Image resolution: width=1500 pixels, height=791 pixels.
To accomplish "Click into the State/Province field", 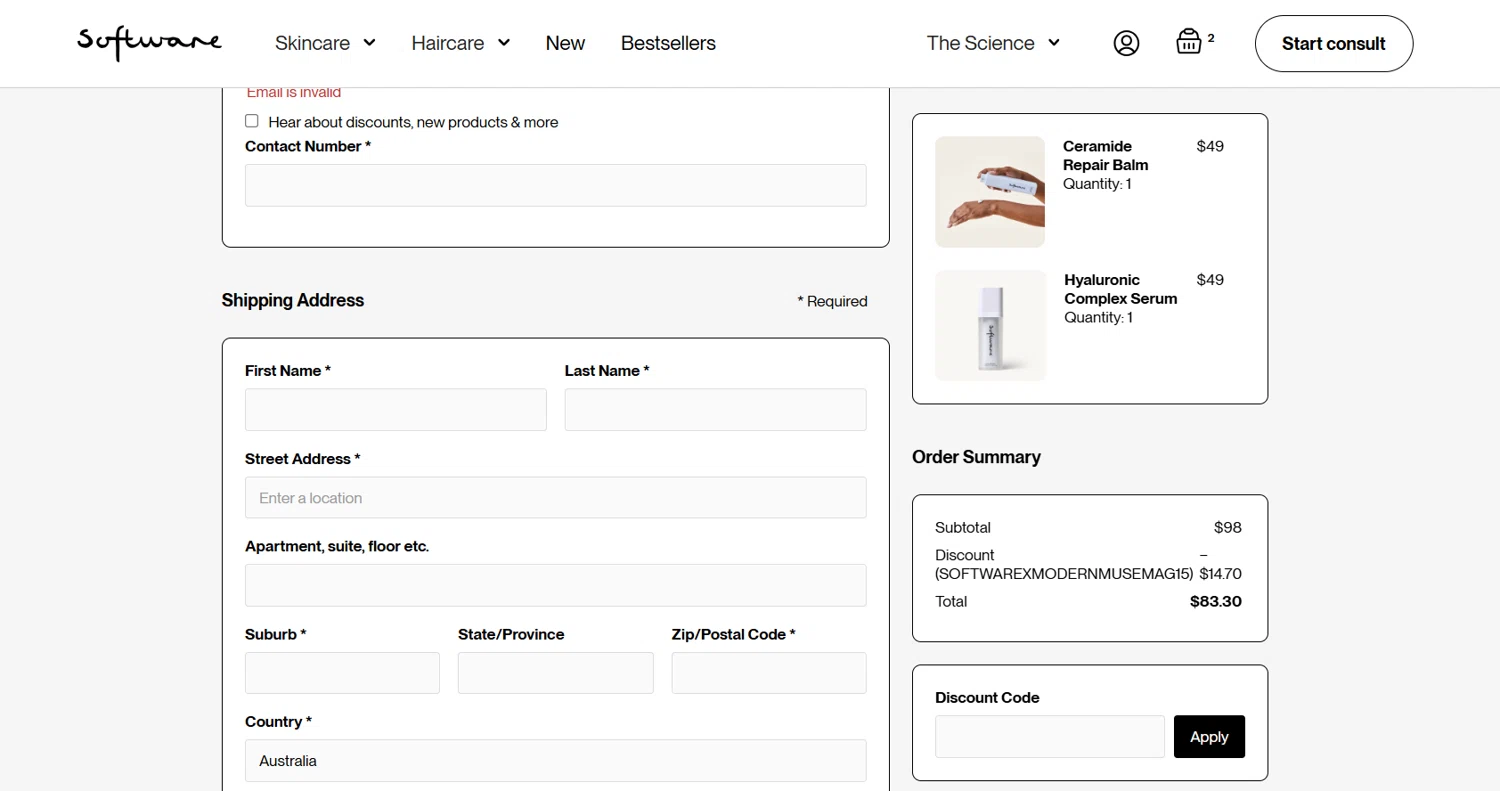I will (556, 673).
